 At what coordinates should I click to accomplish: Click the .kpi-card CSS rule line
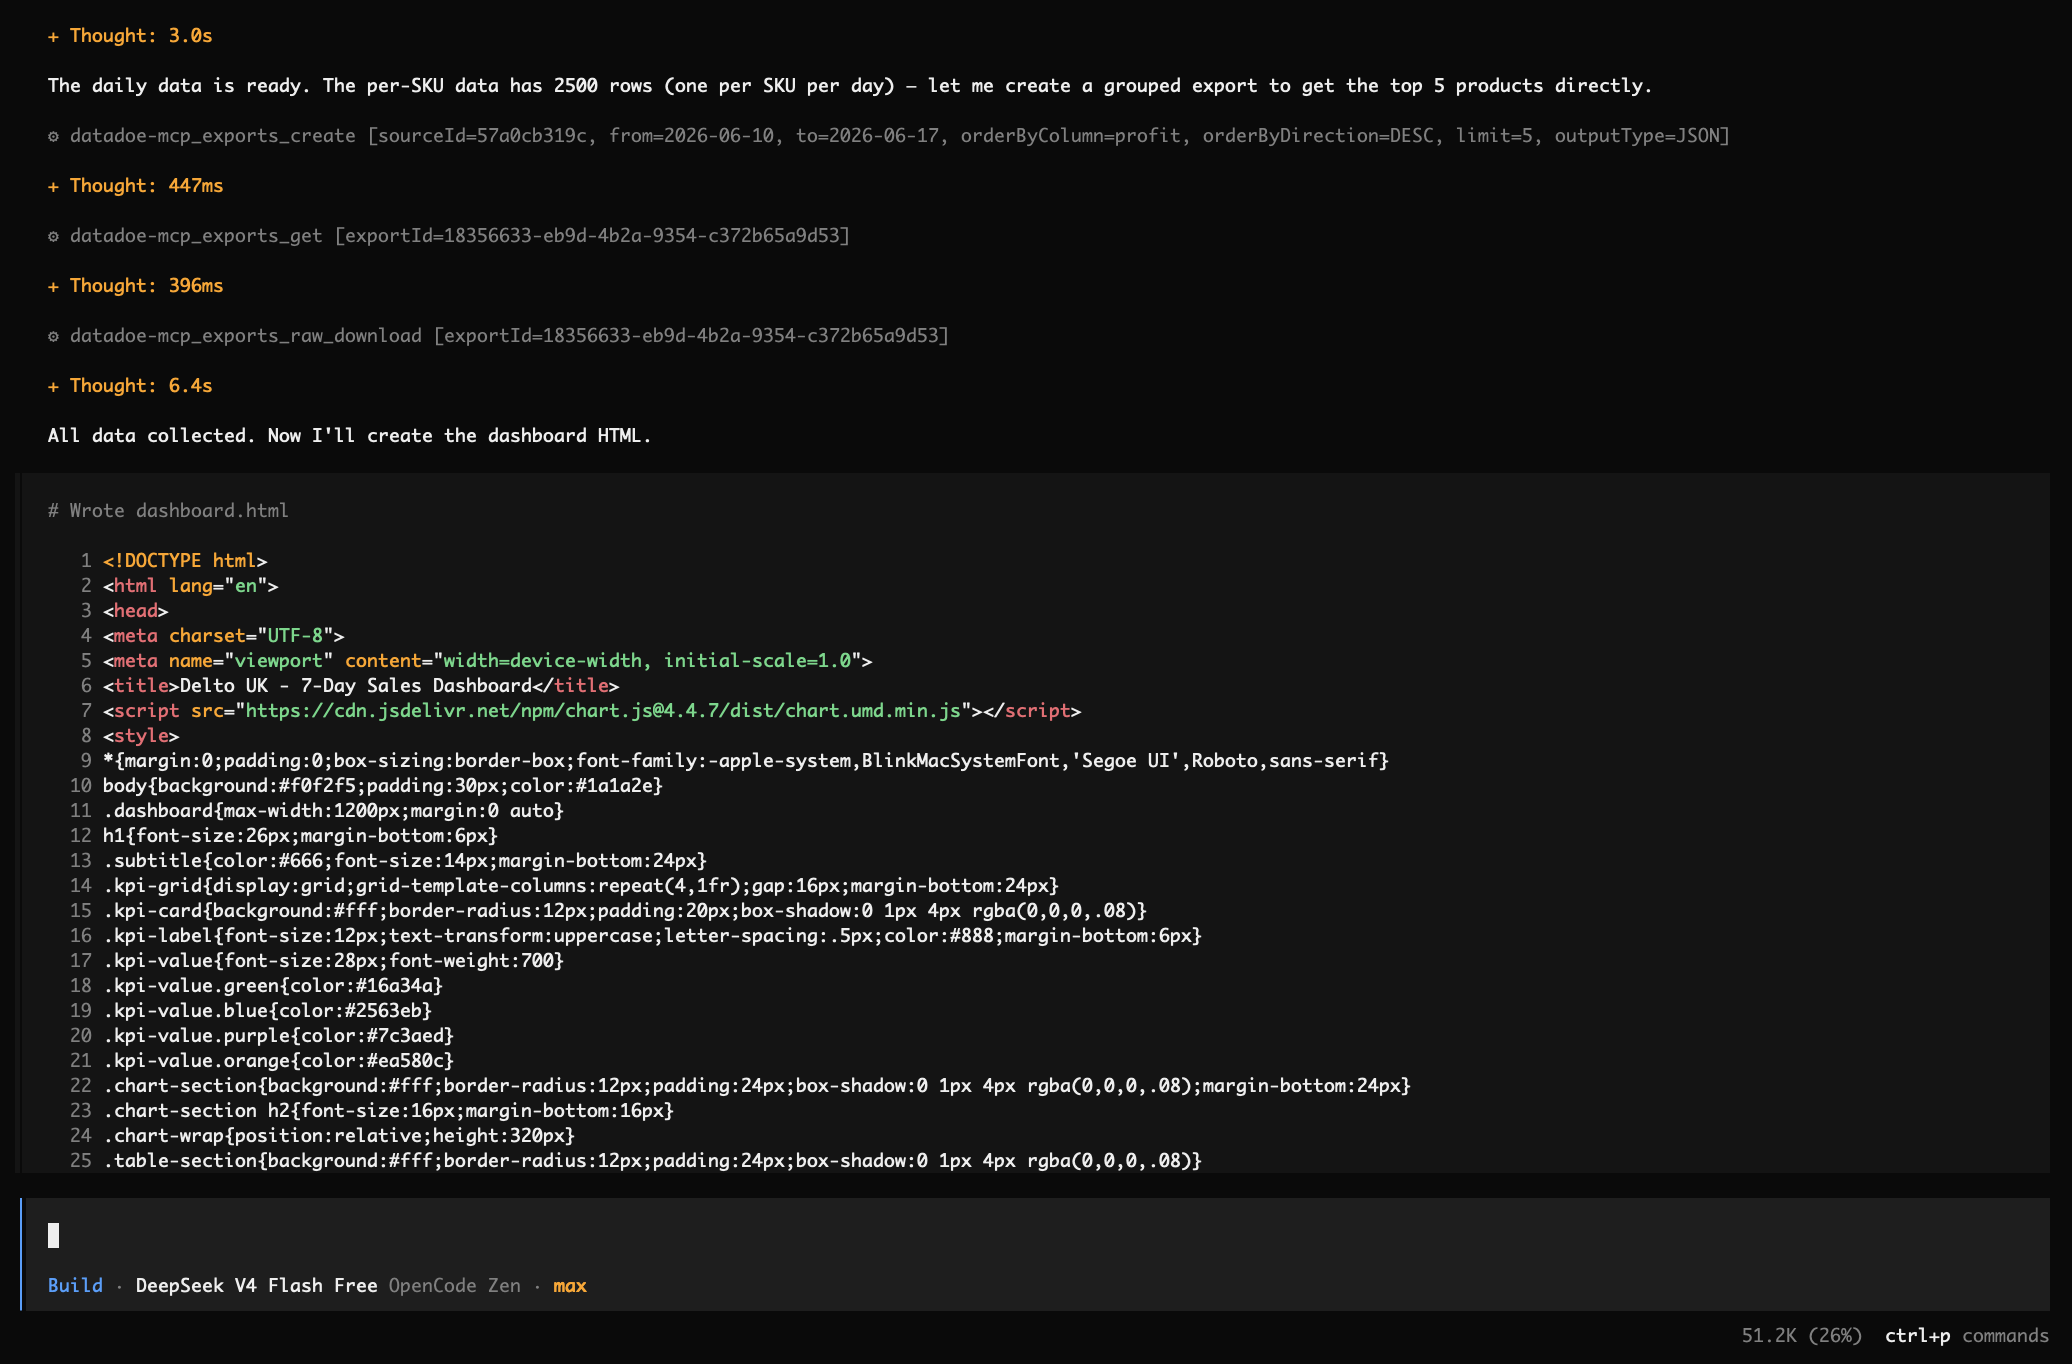pyautogui.click(x=625, y=911)
